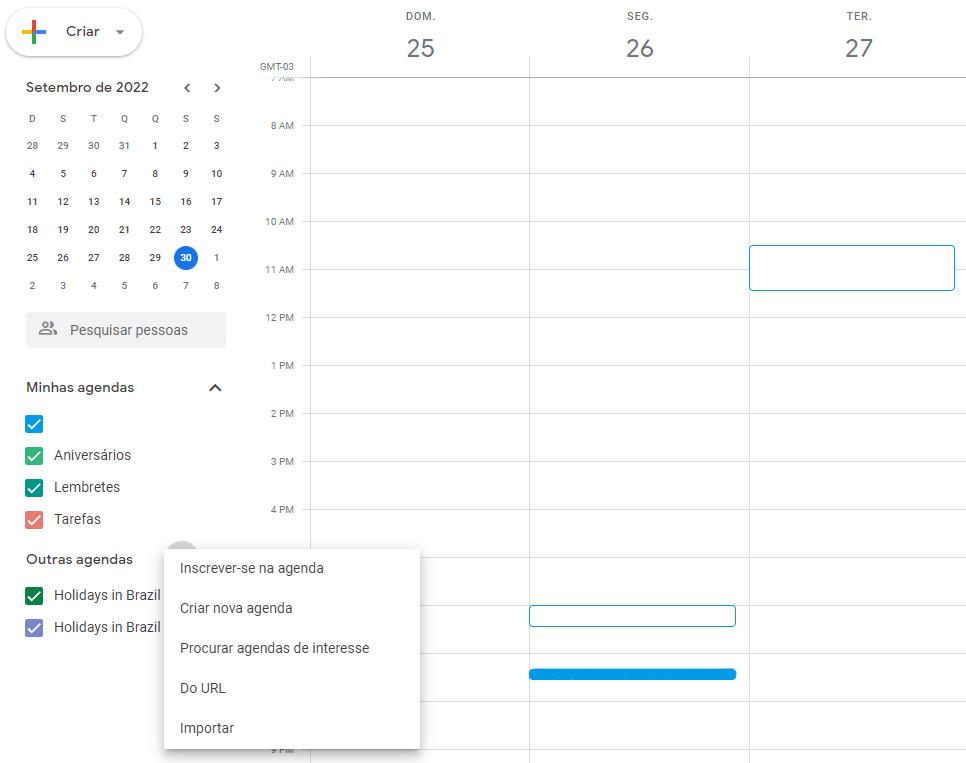Toggle the green Holidays in Brazil checkbox
The width and height of the screenshot is (966, 763).
[34, 595]
